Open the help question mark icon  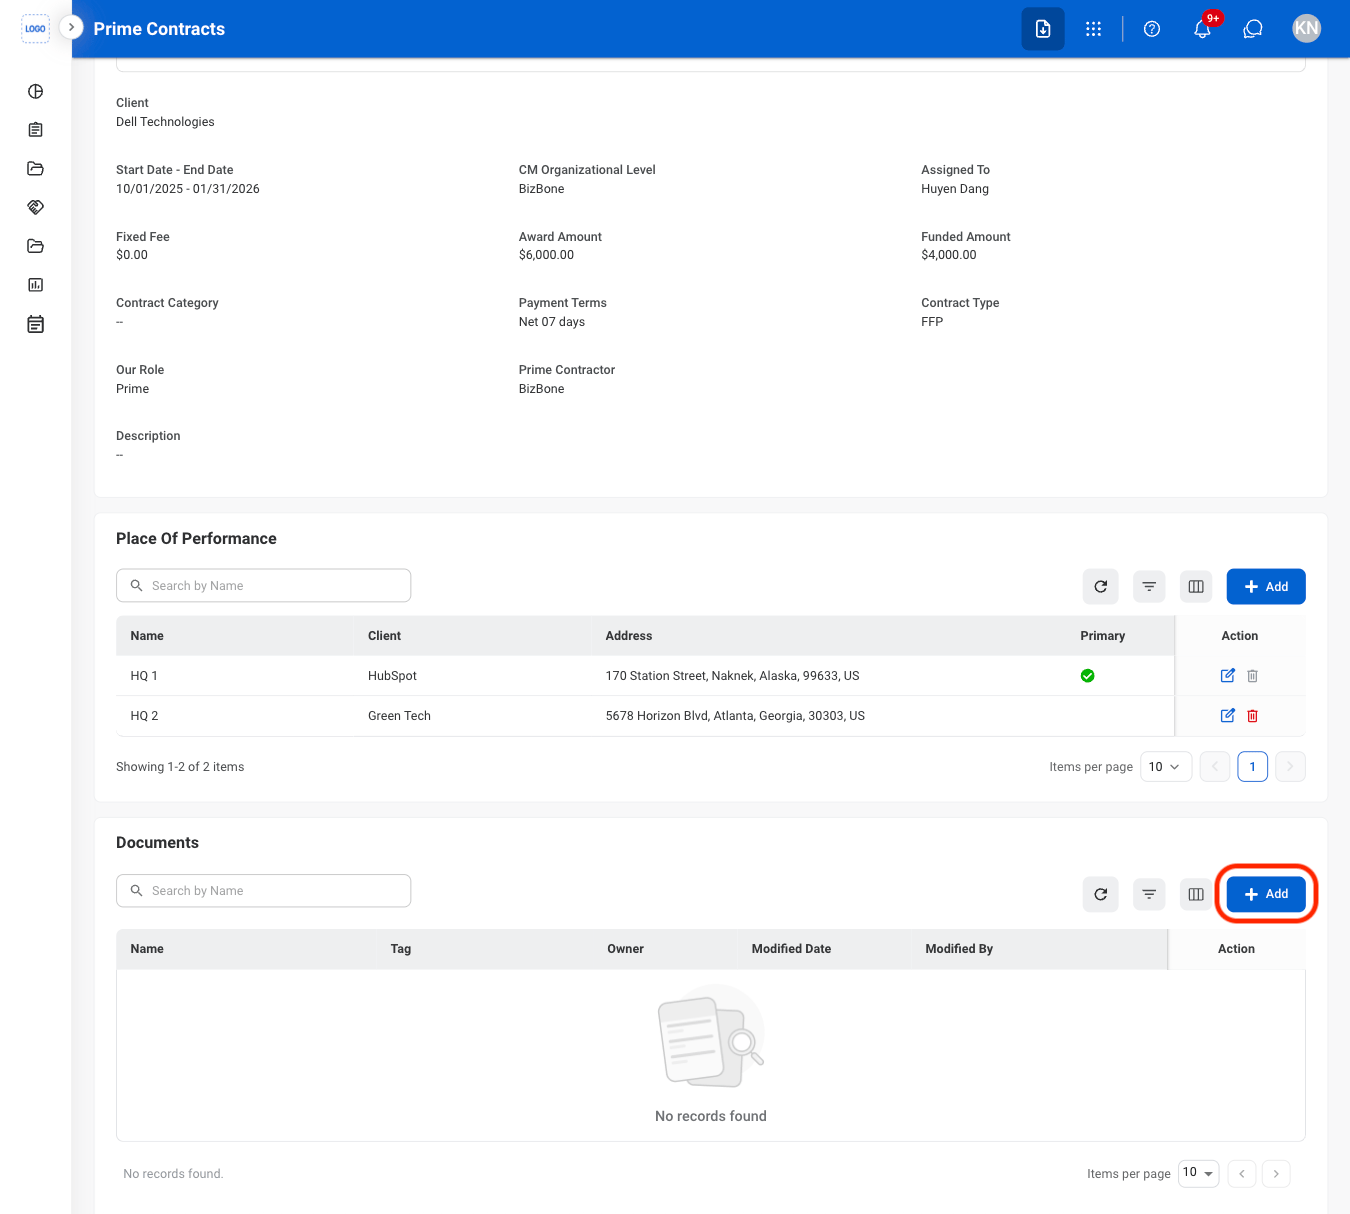point(1152,29)
